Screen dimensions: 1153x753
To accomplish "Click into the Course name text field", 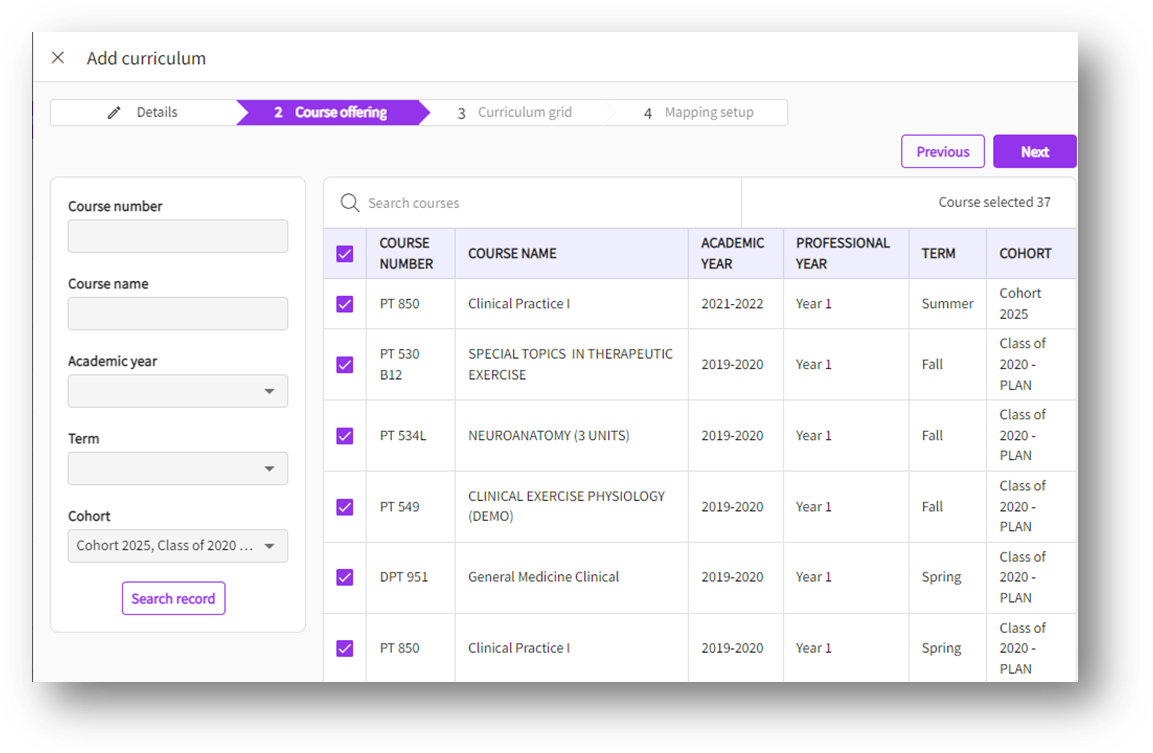I will pos(178,314).
